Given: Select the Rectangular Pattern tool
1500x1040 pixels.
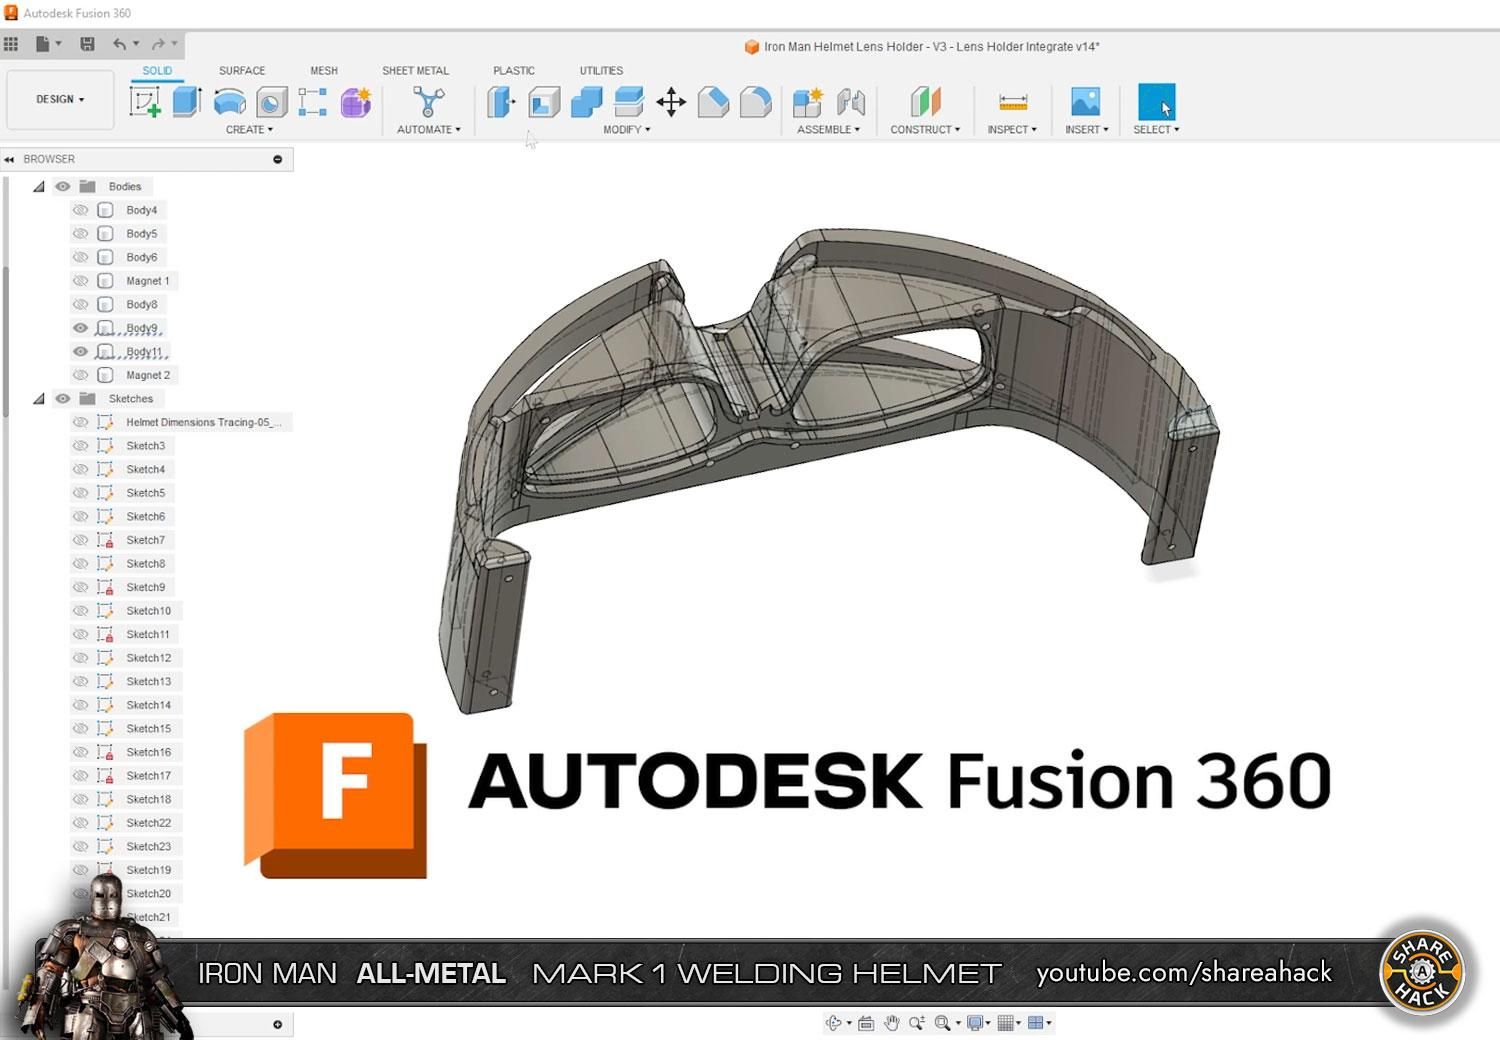Looking at the screenshot, I should pos(313,102).
